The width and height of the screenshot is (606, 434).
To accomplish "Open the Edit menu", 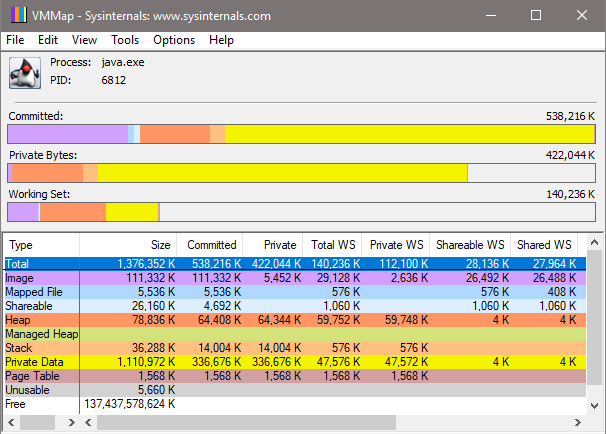I will [47, 40].
